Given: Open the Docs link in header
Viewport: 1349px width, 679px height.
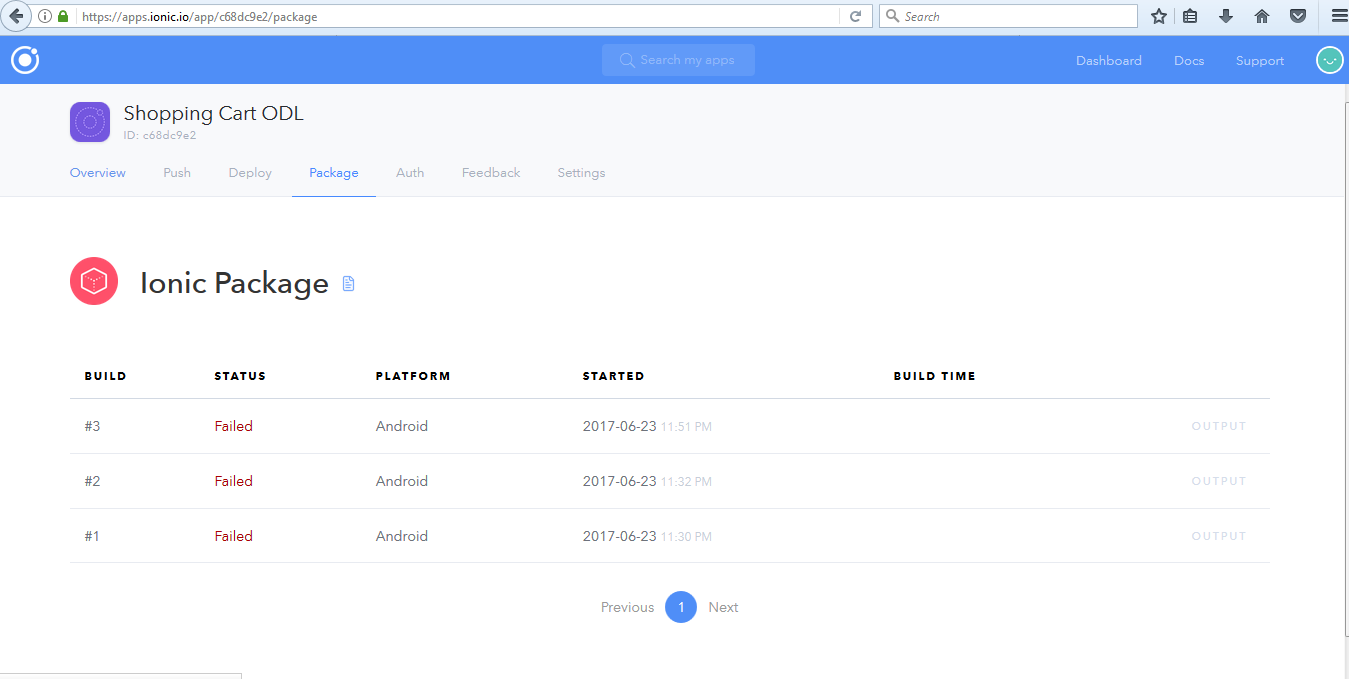Looking at the screenshot, I should click(x=1189, y=61).
